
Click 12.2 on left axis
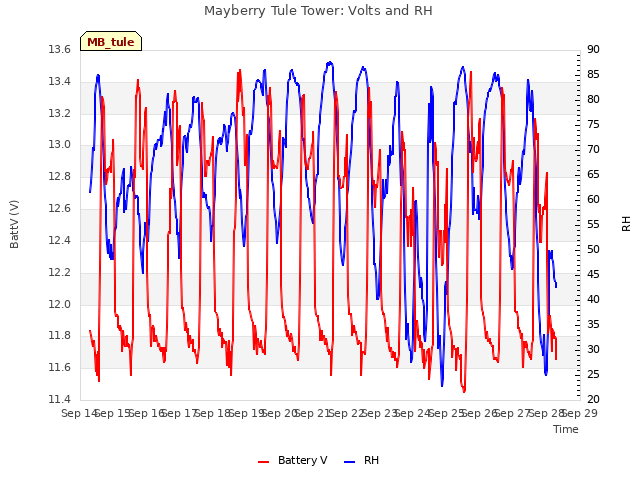coord(60,272)
